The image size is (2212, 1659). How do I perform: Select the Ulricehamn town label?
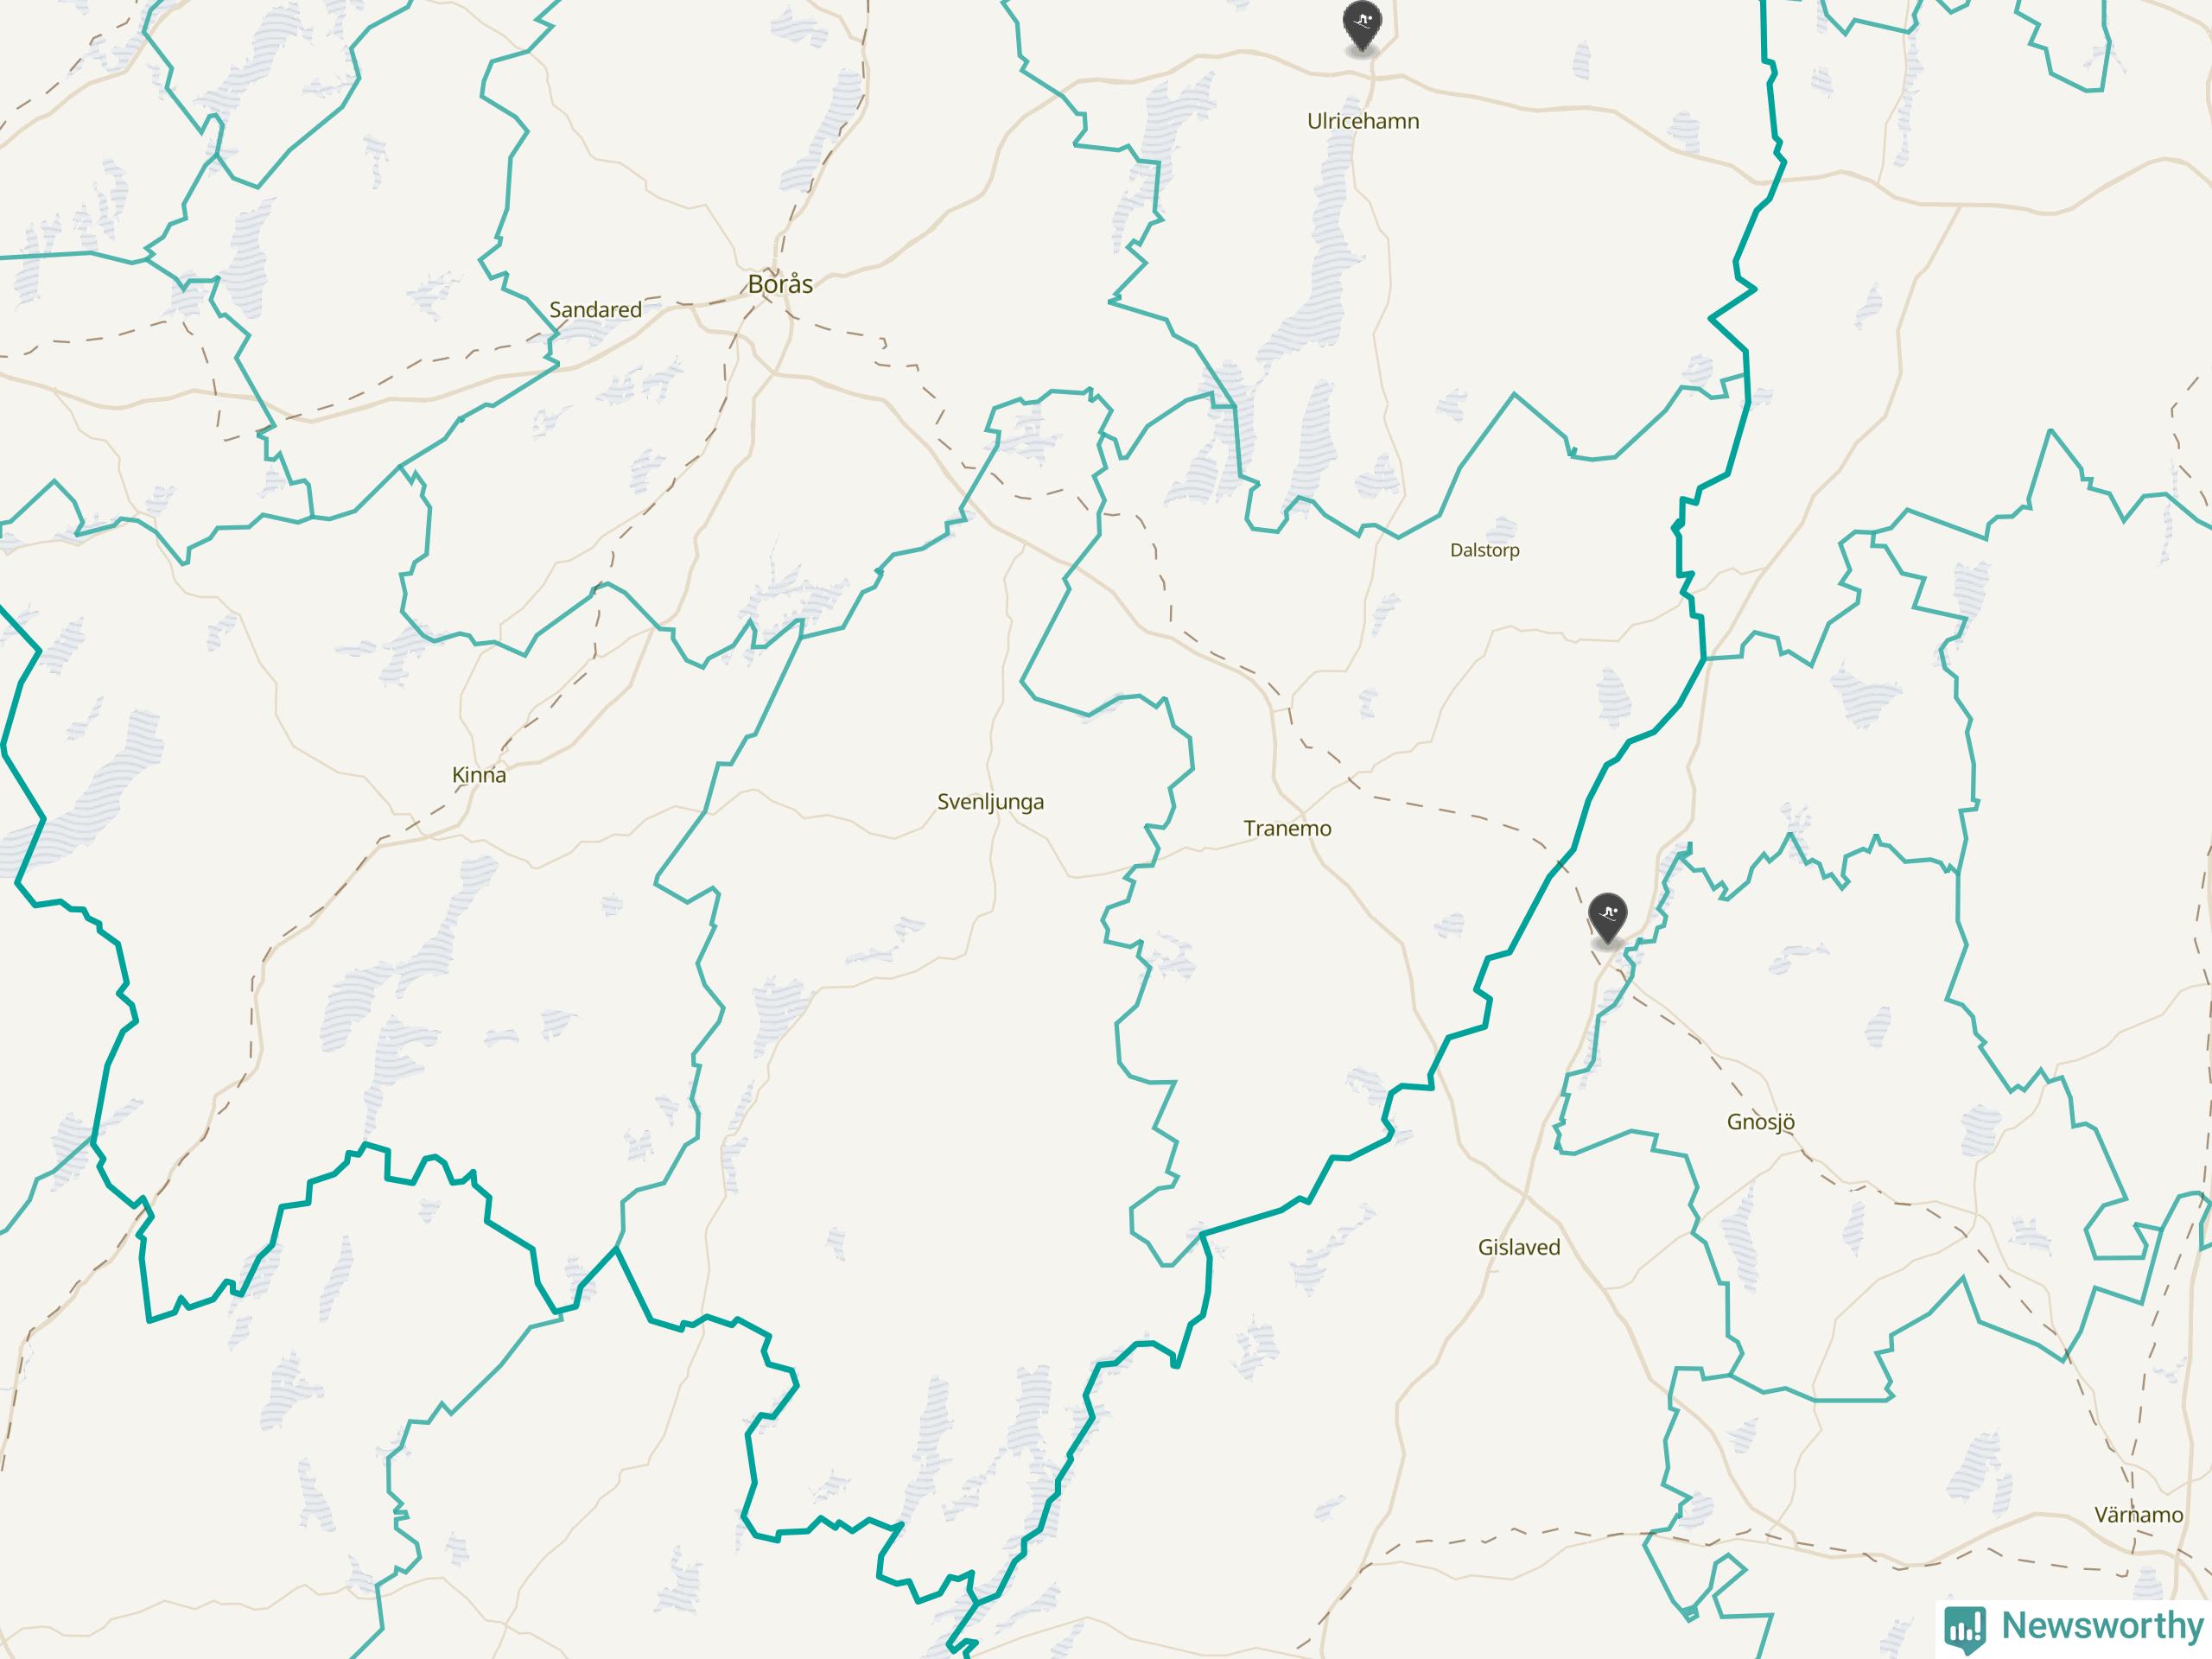pyautogui.click(x=1363, y=121)
